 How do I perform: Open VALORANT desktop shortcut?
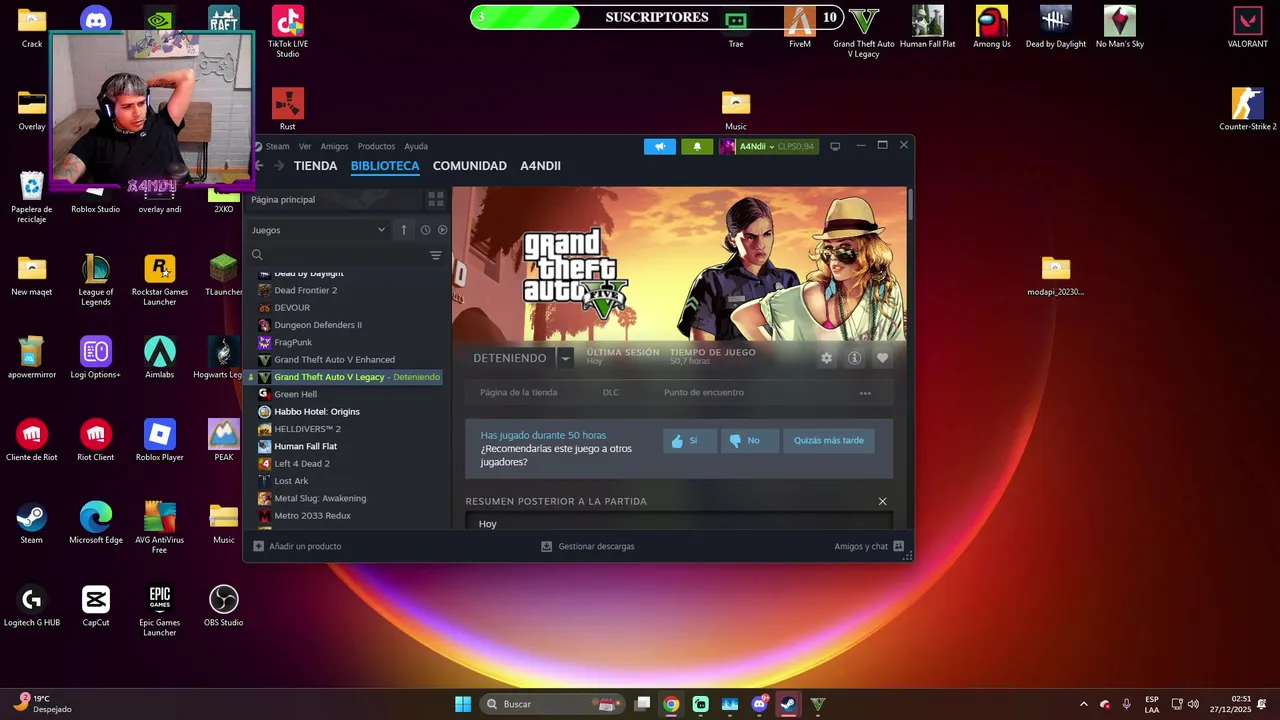coord(1248,27)
